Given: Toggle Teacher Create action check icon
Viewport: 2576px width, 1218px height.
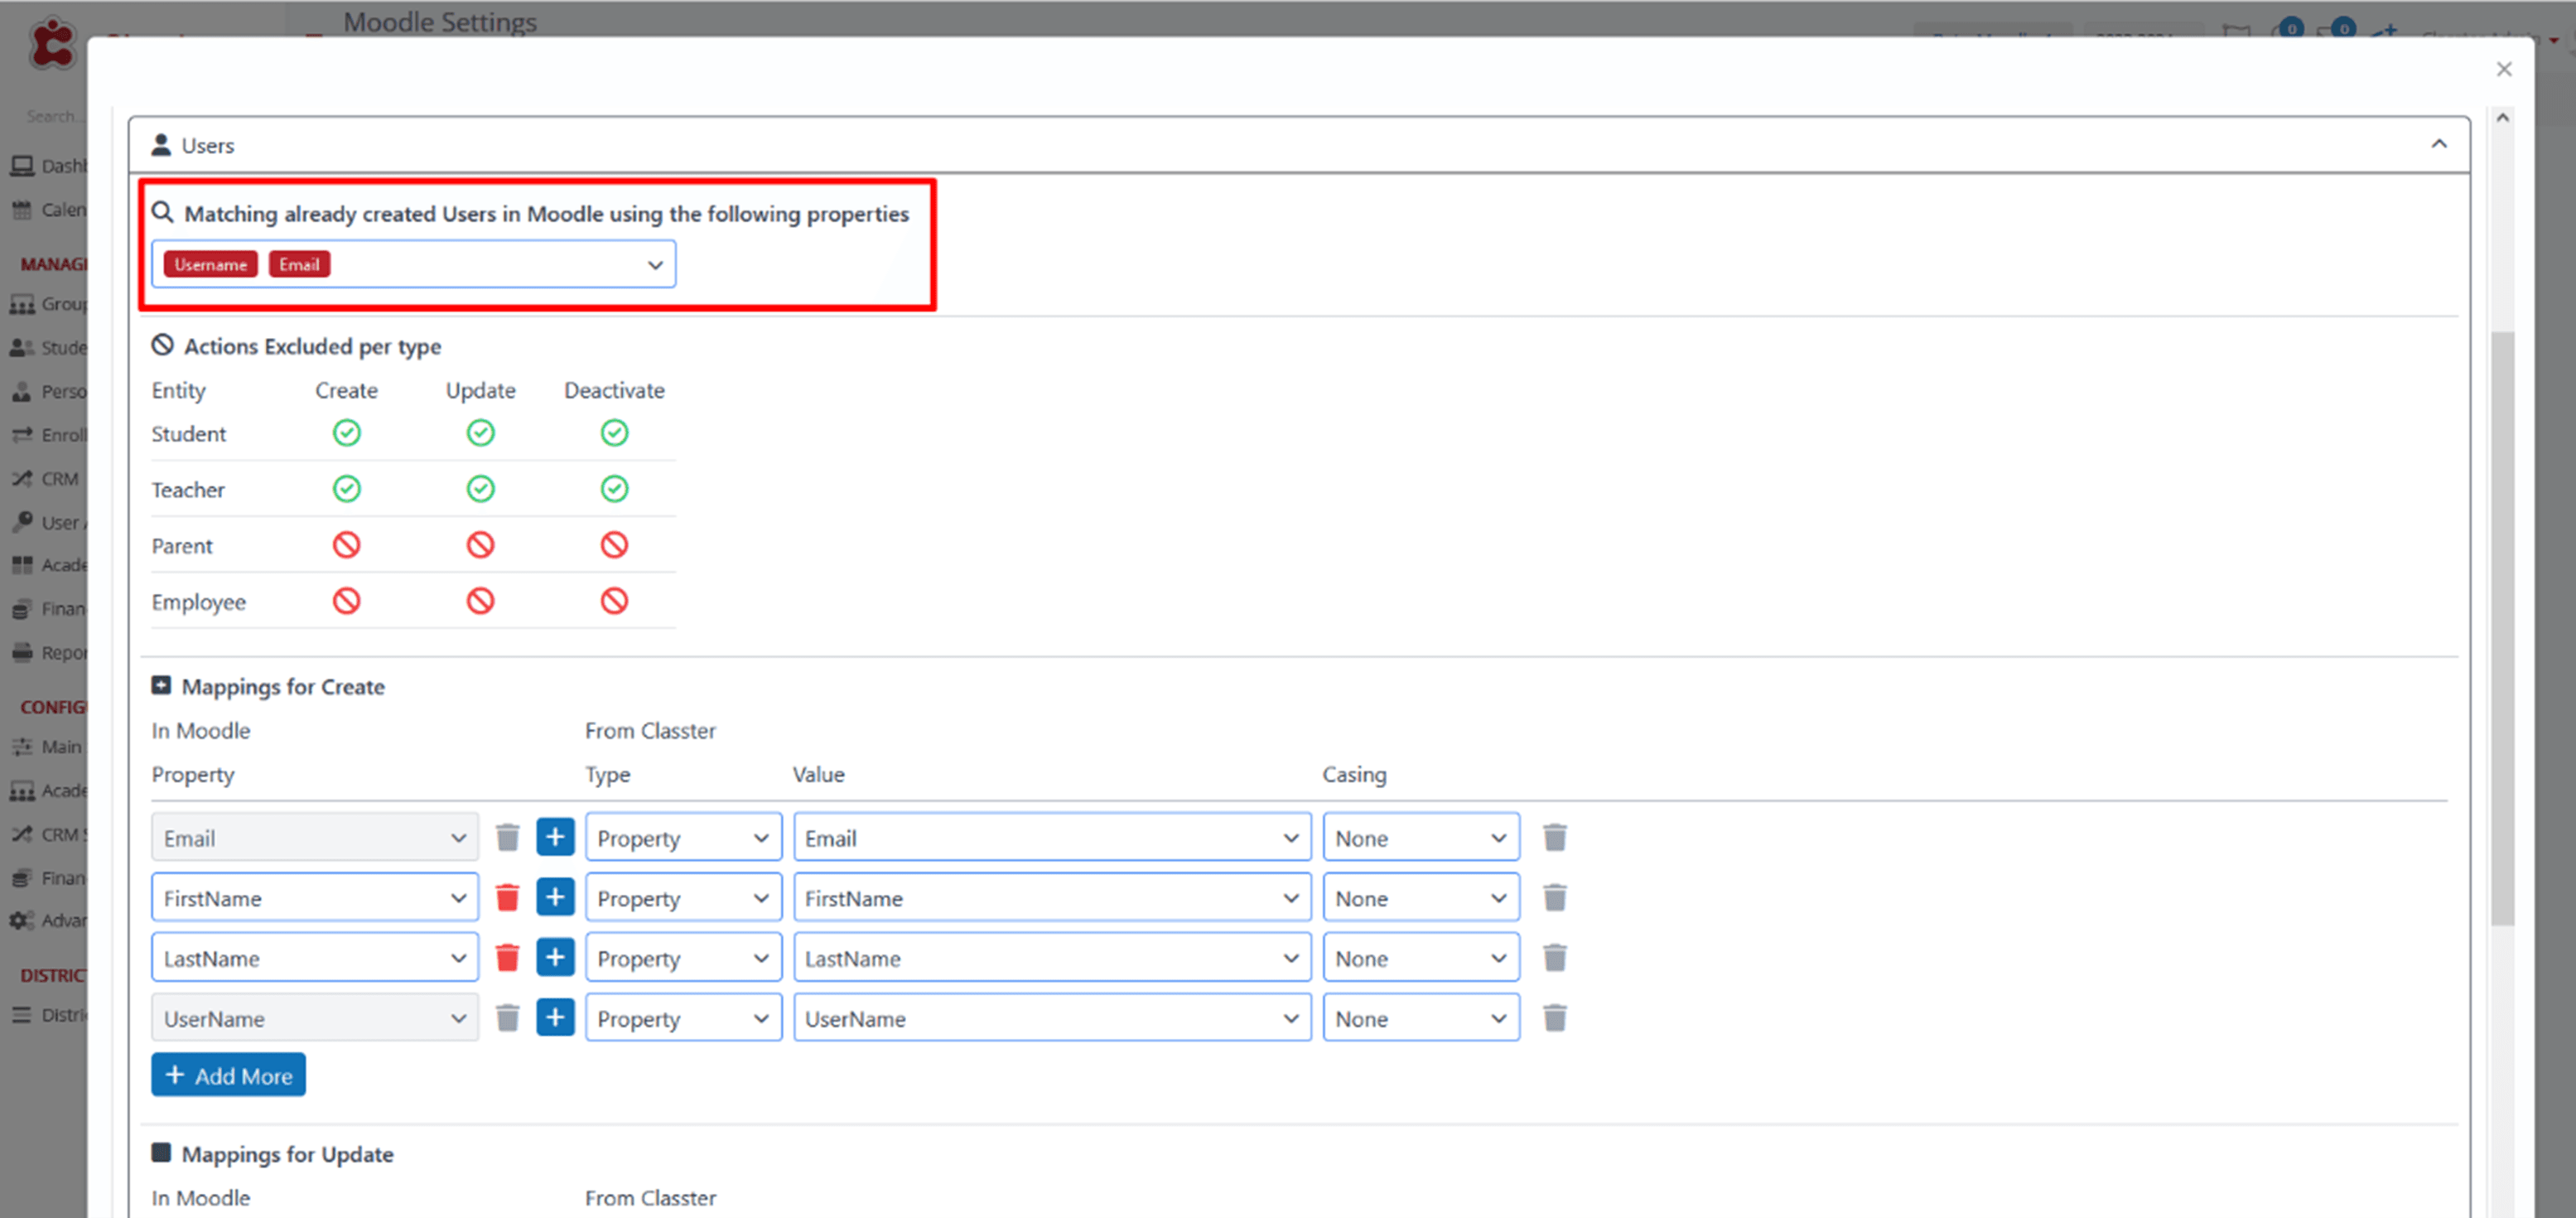Looking at the screenshot, I should click(347, 489).
